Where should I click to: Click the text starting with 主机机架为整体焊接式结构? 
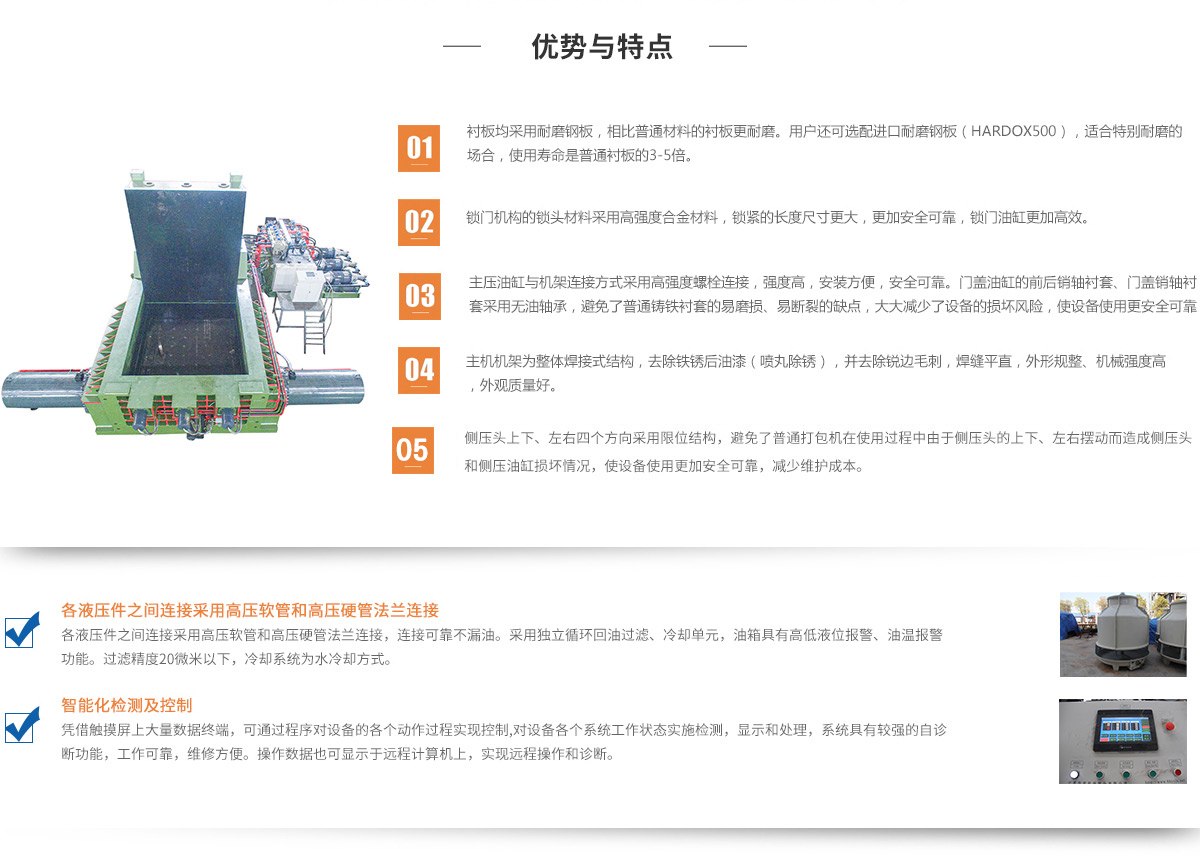click(x=816, y=372)
